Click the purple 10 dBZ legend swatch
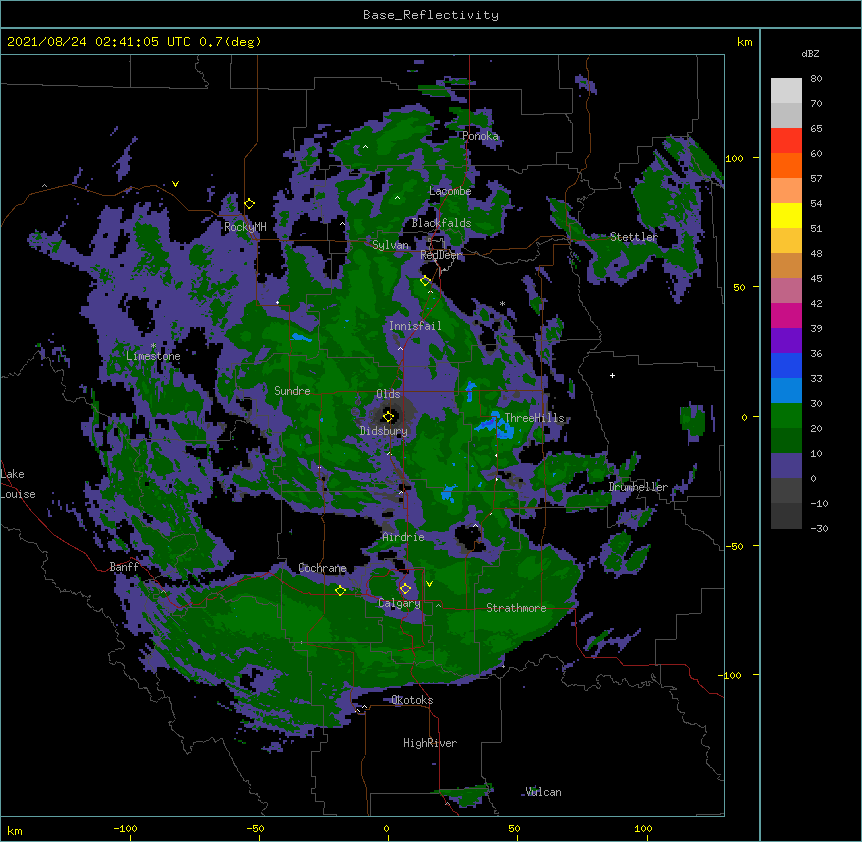862x842 pixels. [786, 466]
